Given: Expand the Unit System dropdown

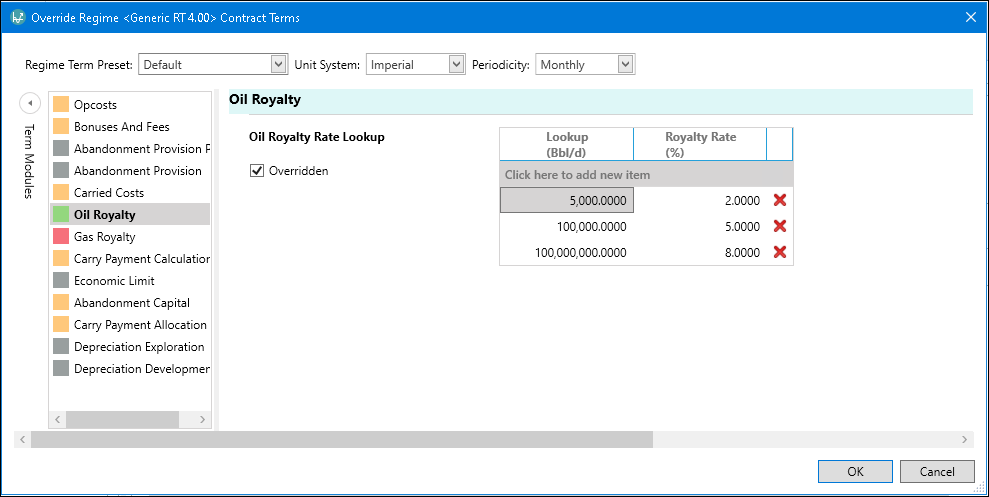Looking at the screenshot, I should [456, 65].
